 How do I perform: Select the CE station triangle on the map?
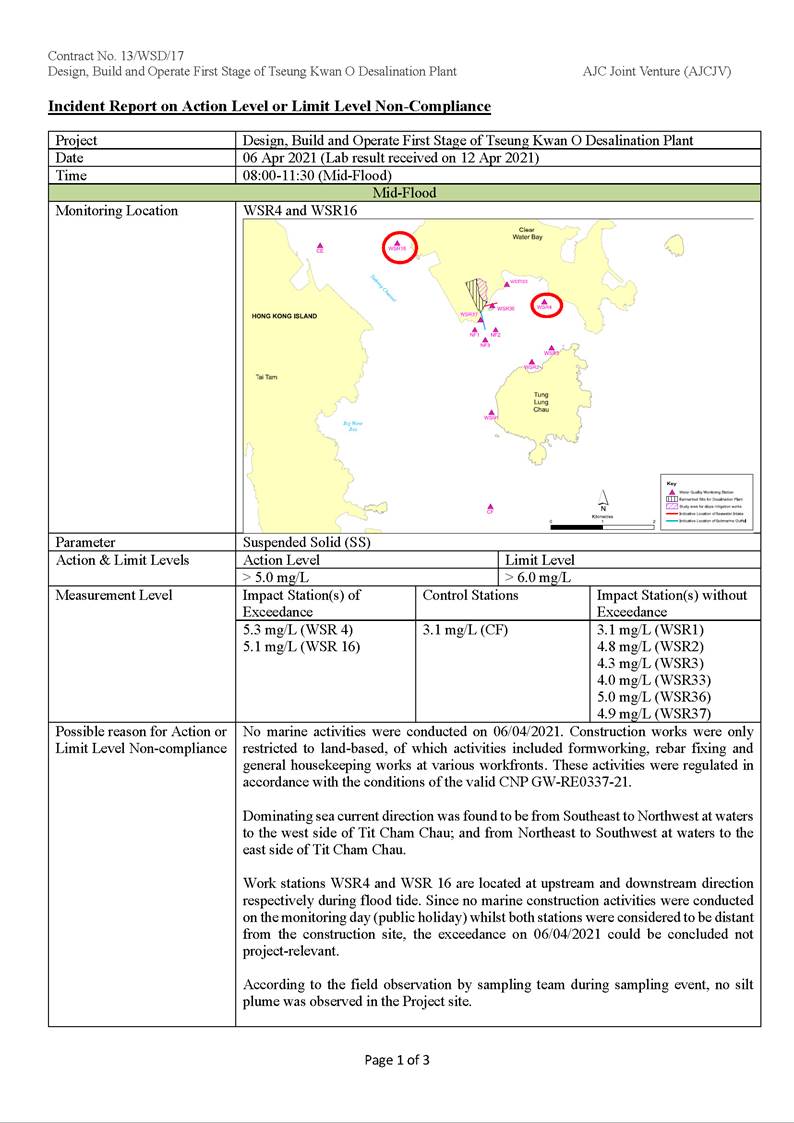coord(320,246)
